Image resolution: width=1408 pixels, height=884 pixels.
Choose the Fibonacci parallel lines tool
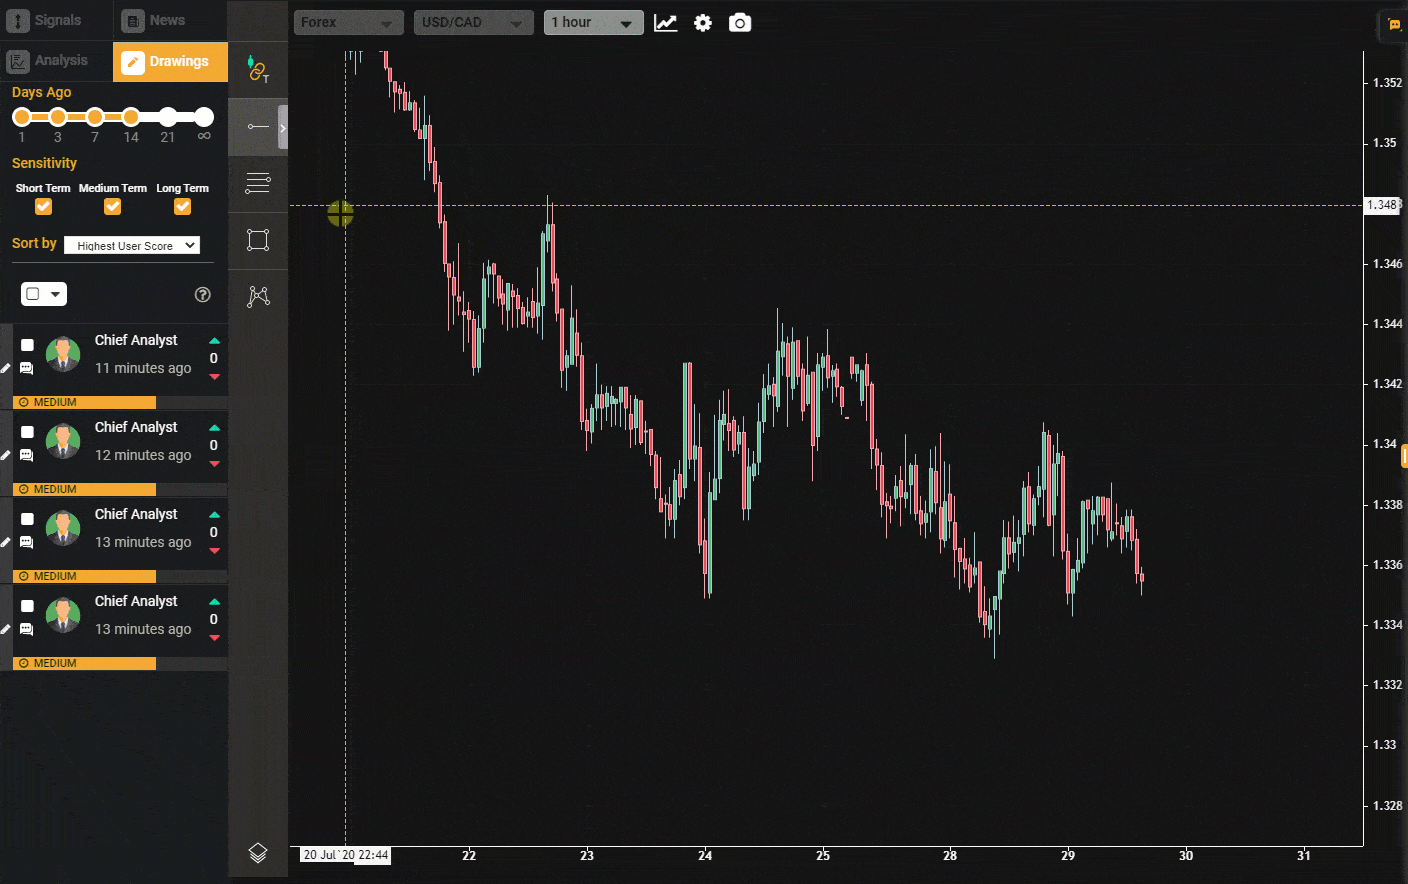click(258, 183)
